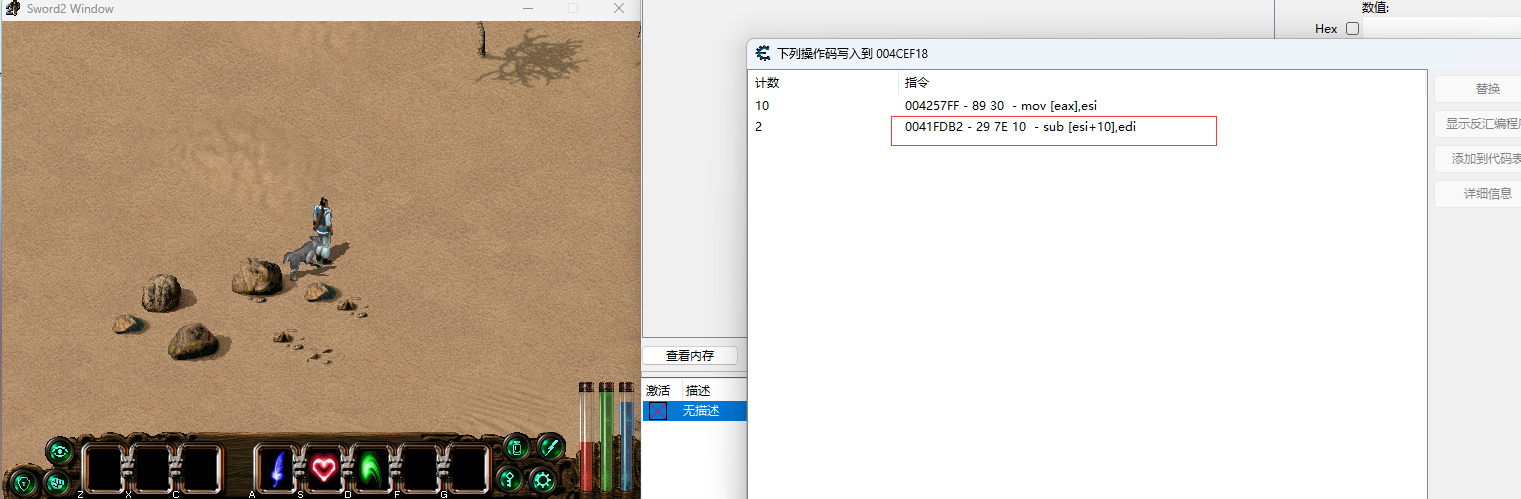
Task: Click the blue mana tube gauge
Action: [626, 436]
